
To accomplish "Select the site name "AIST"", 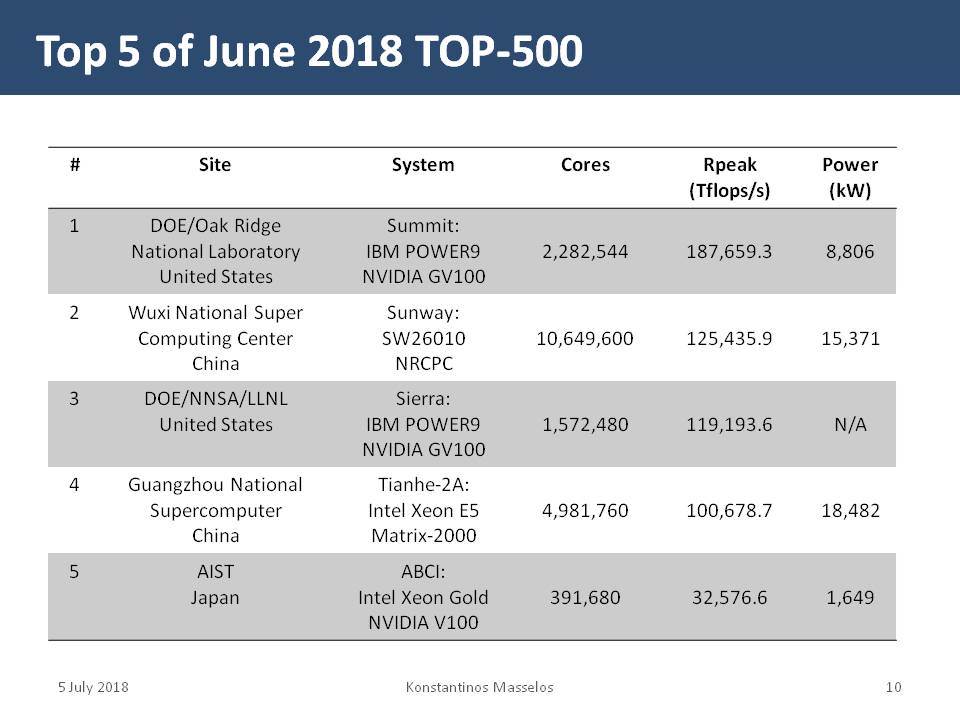I will point(216,572).
